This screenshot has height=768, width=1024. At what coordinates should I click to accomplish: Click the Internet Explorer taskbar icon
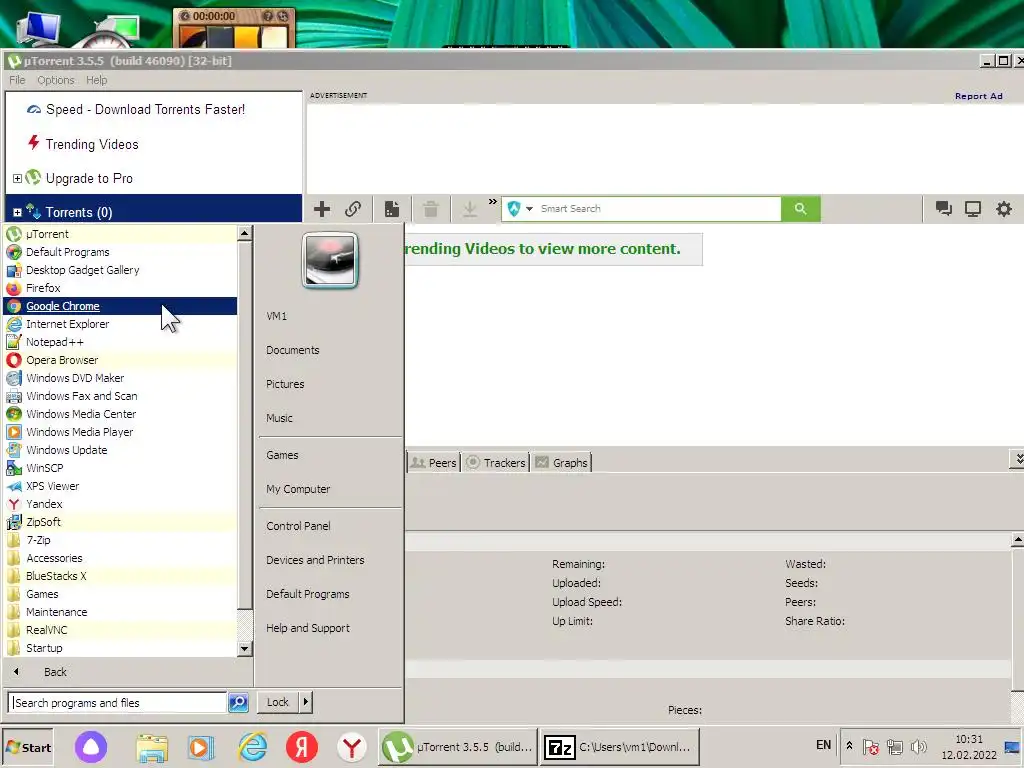pyautogui.click(x=252, y=746)
